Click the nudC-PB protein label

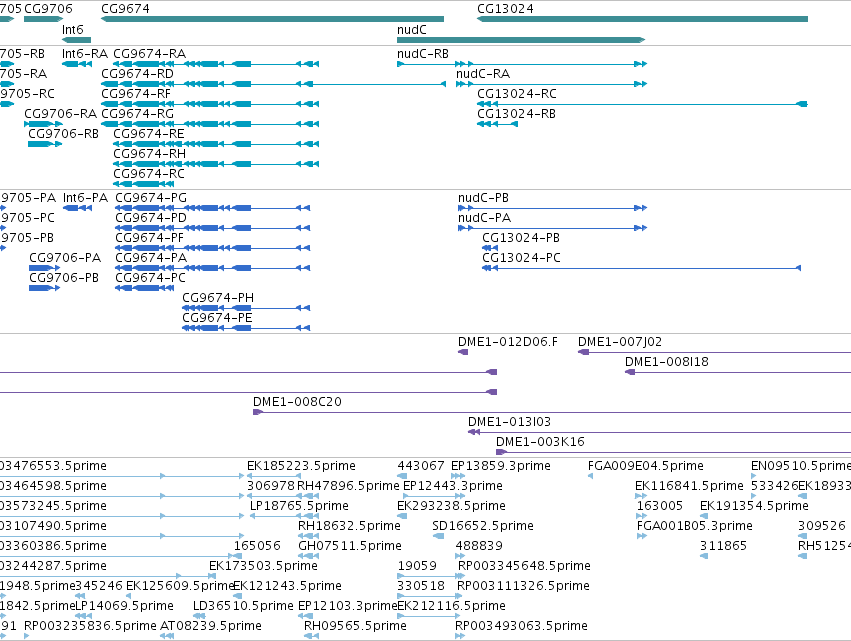tap(483, 198)
